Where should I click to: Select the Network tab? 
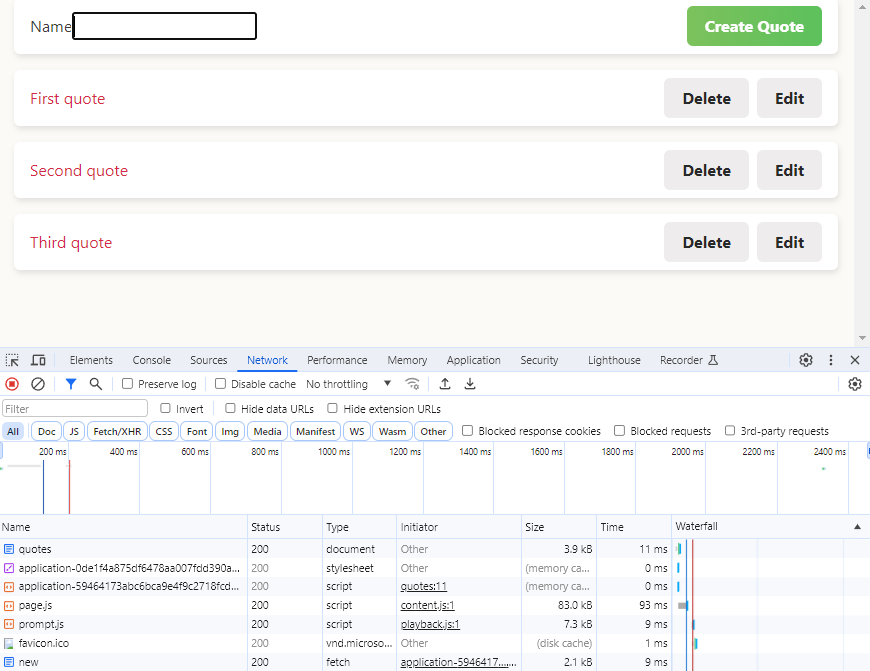pyautogui.click(x=267, y=360)
